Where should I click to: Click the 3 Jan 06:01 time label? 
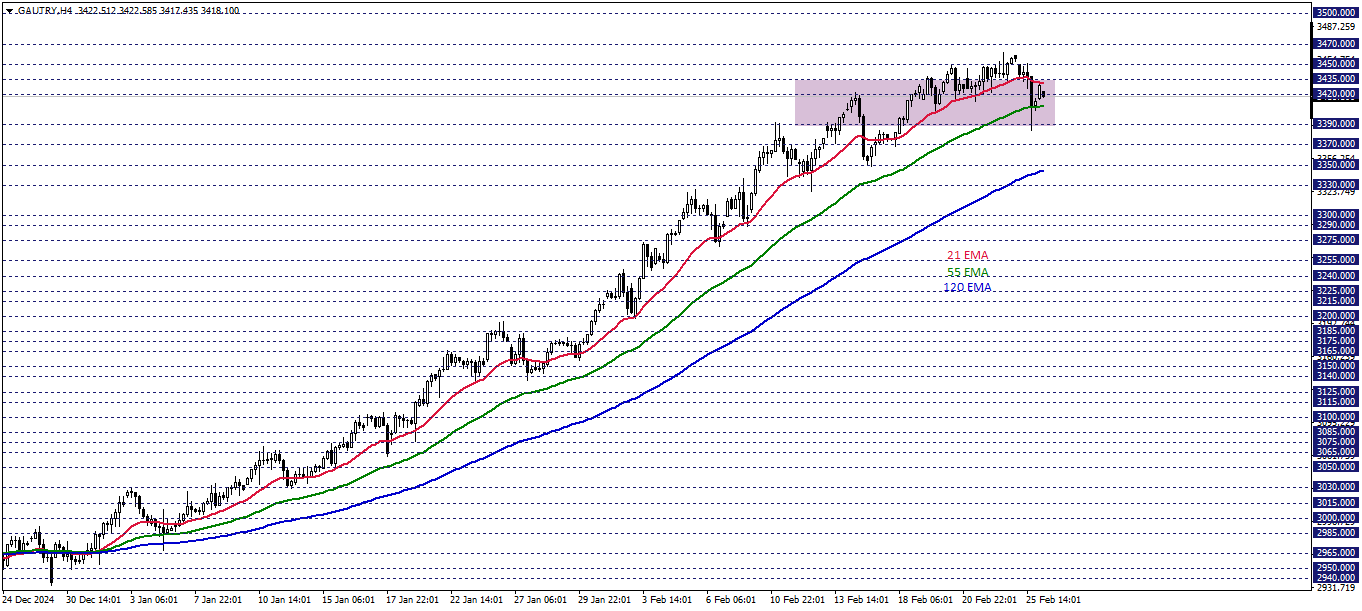152,600
